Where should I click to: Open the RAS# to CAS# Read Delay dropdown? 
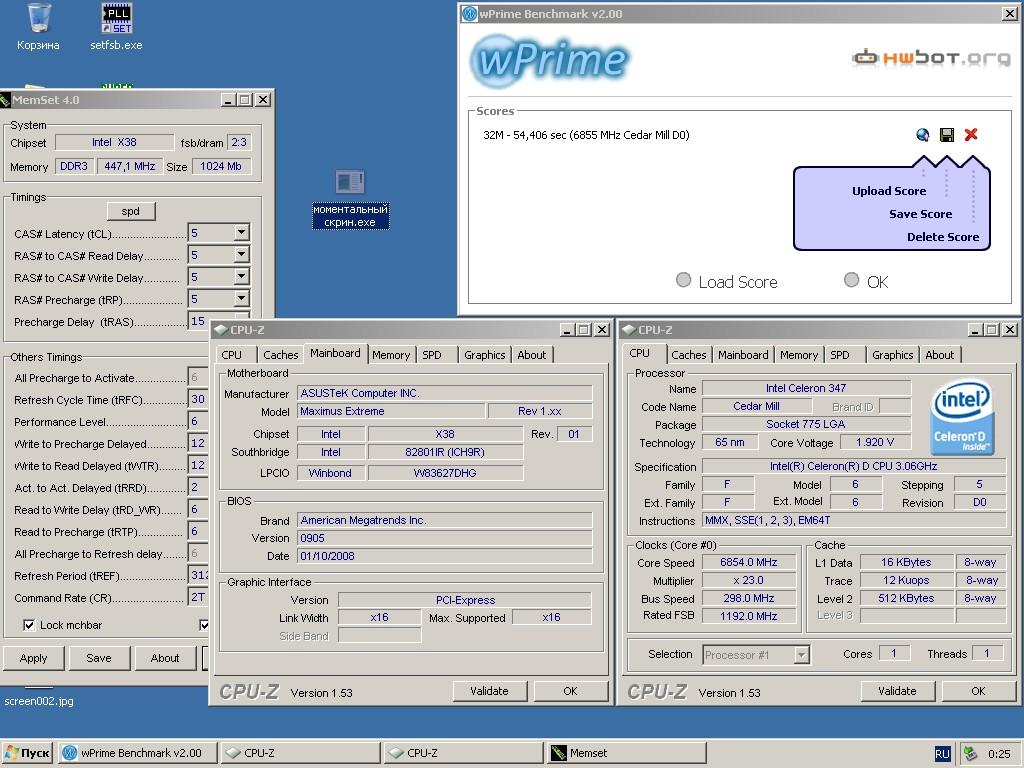coord(242,255)
